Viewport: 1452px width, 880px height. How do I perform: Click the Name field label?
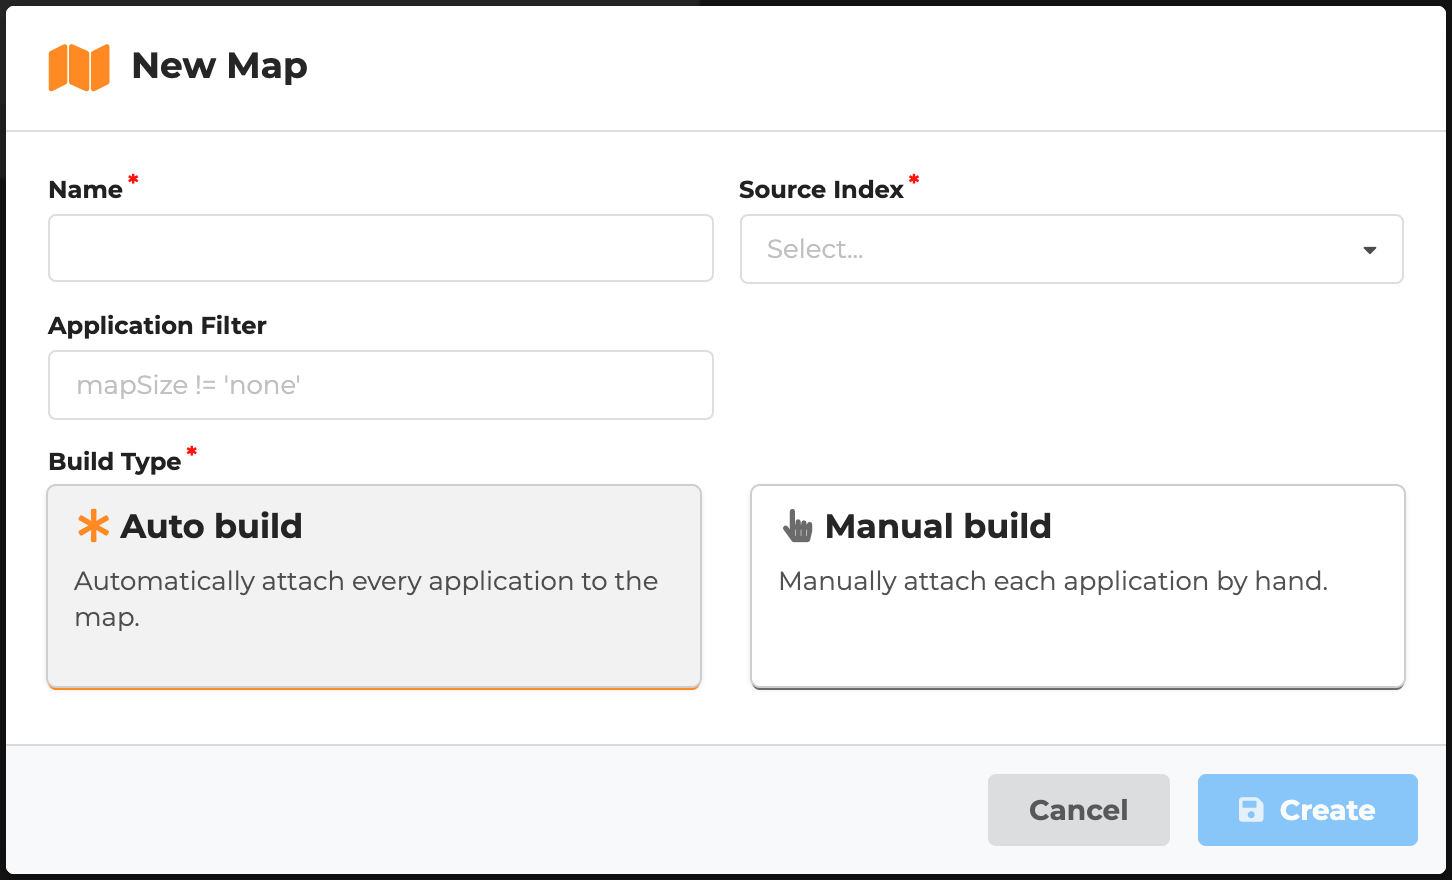click(85, 190)
